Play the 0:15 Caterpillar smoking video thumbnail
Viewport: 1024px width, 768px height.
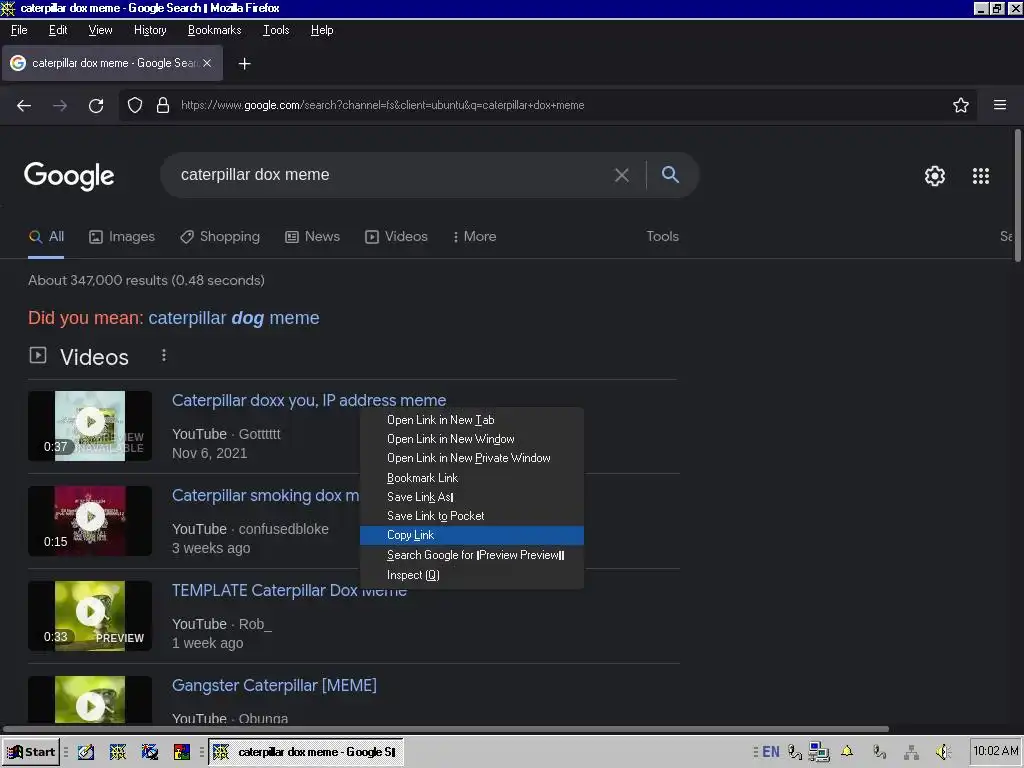90,520
